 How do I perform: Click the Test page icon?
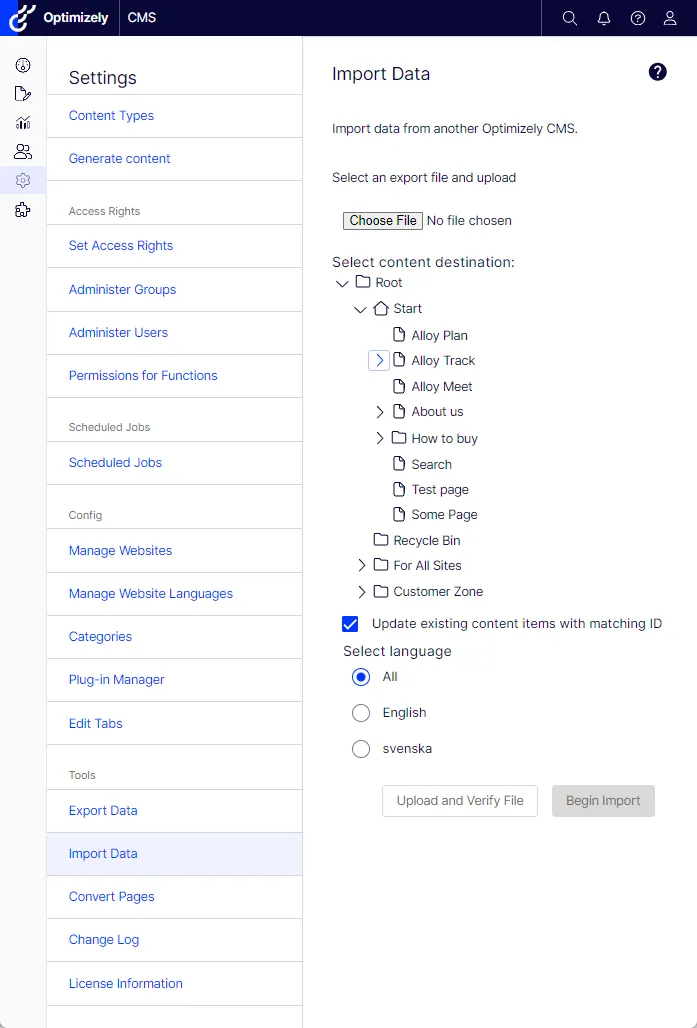click(x=399, y=489)
